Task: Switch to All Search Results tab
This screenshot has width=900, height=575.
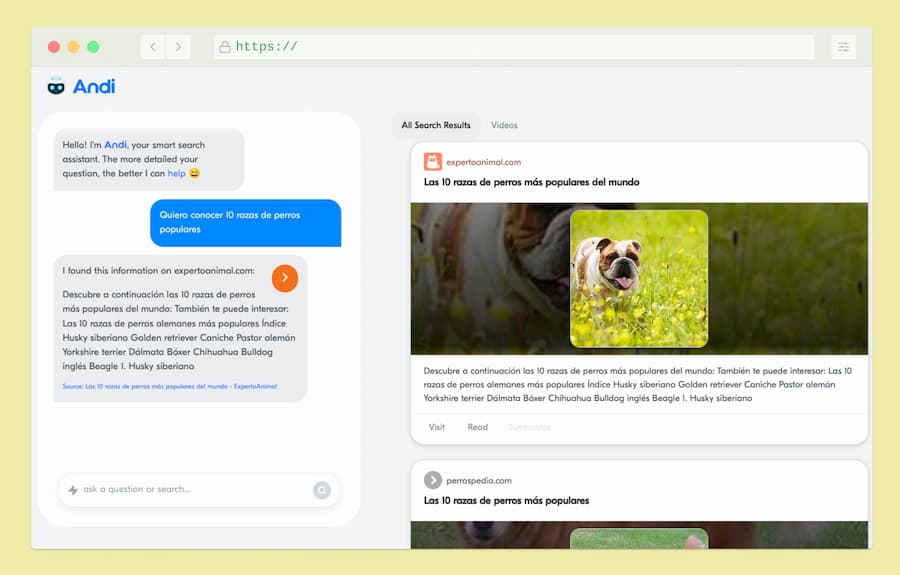Action: pos(436,125)
